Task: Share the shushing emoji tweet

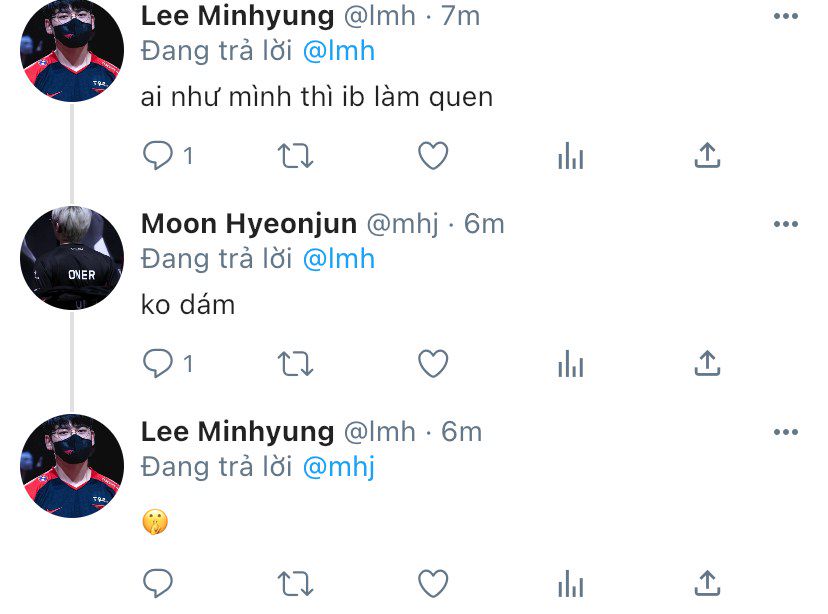Action: (707, 581)
